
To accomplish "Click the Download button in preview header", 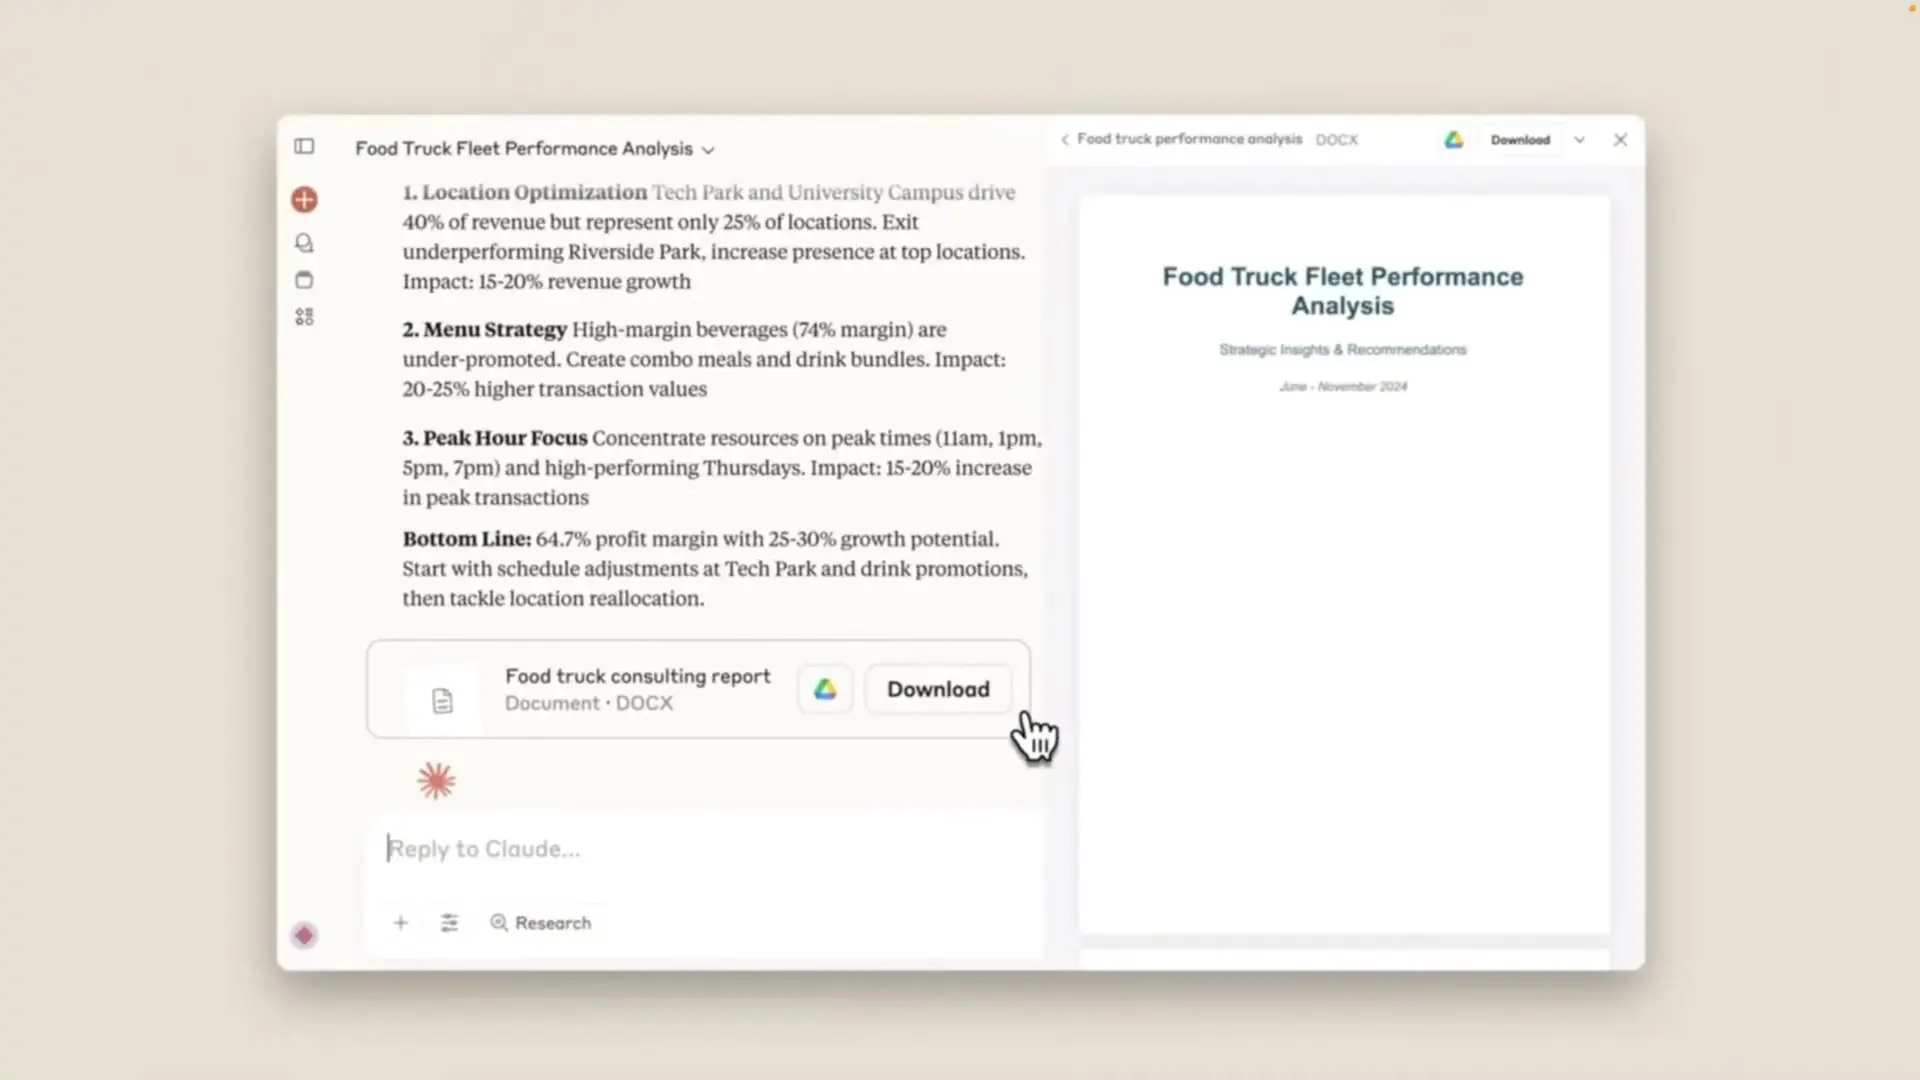I will tap(1520, 140).
